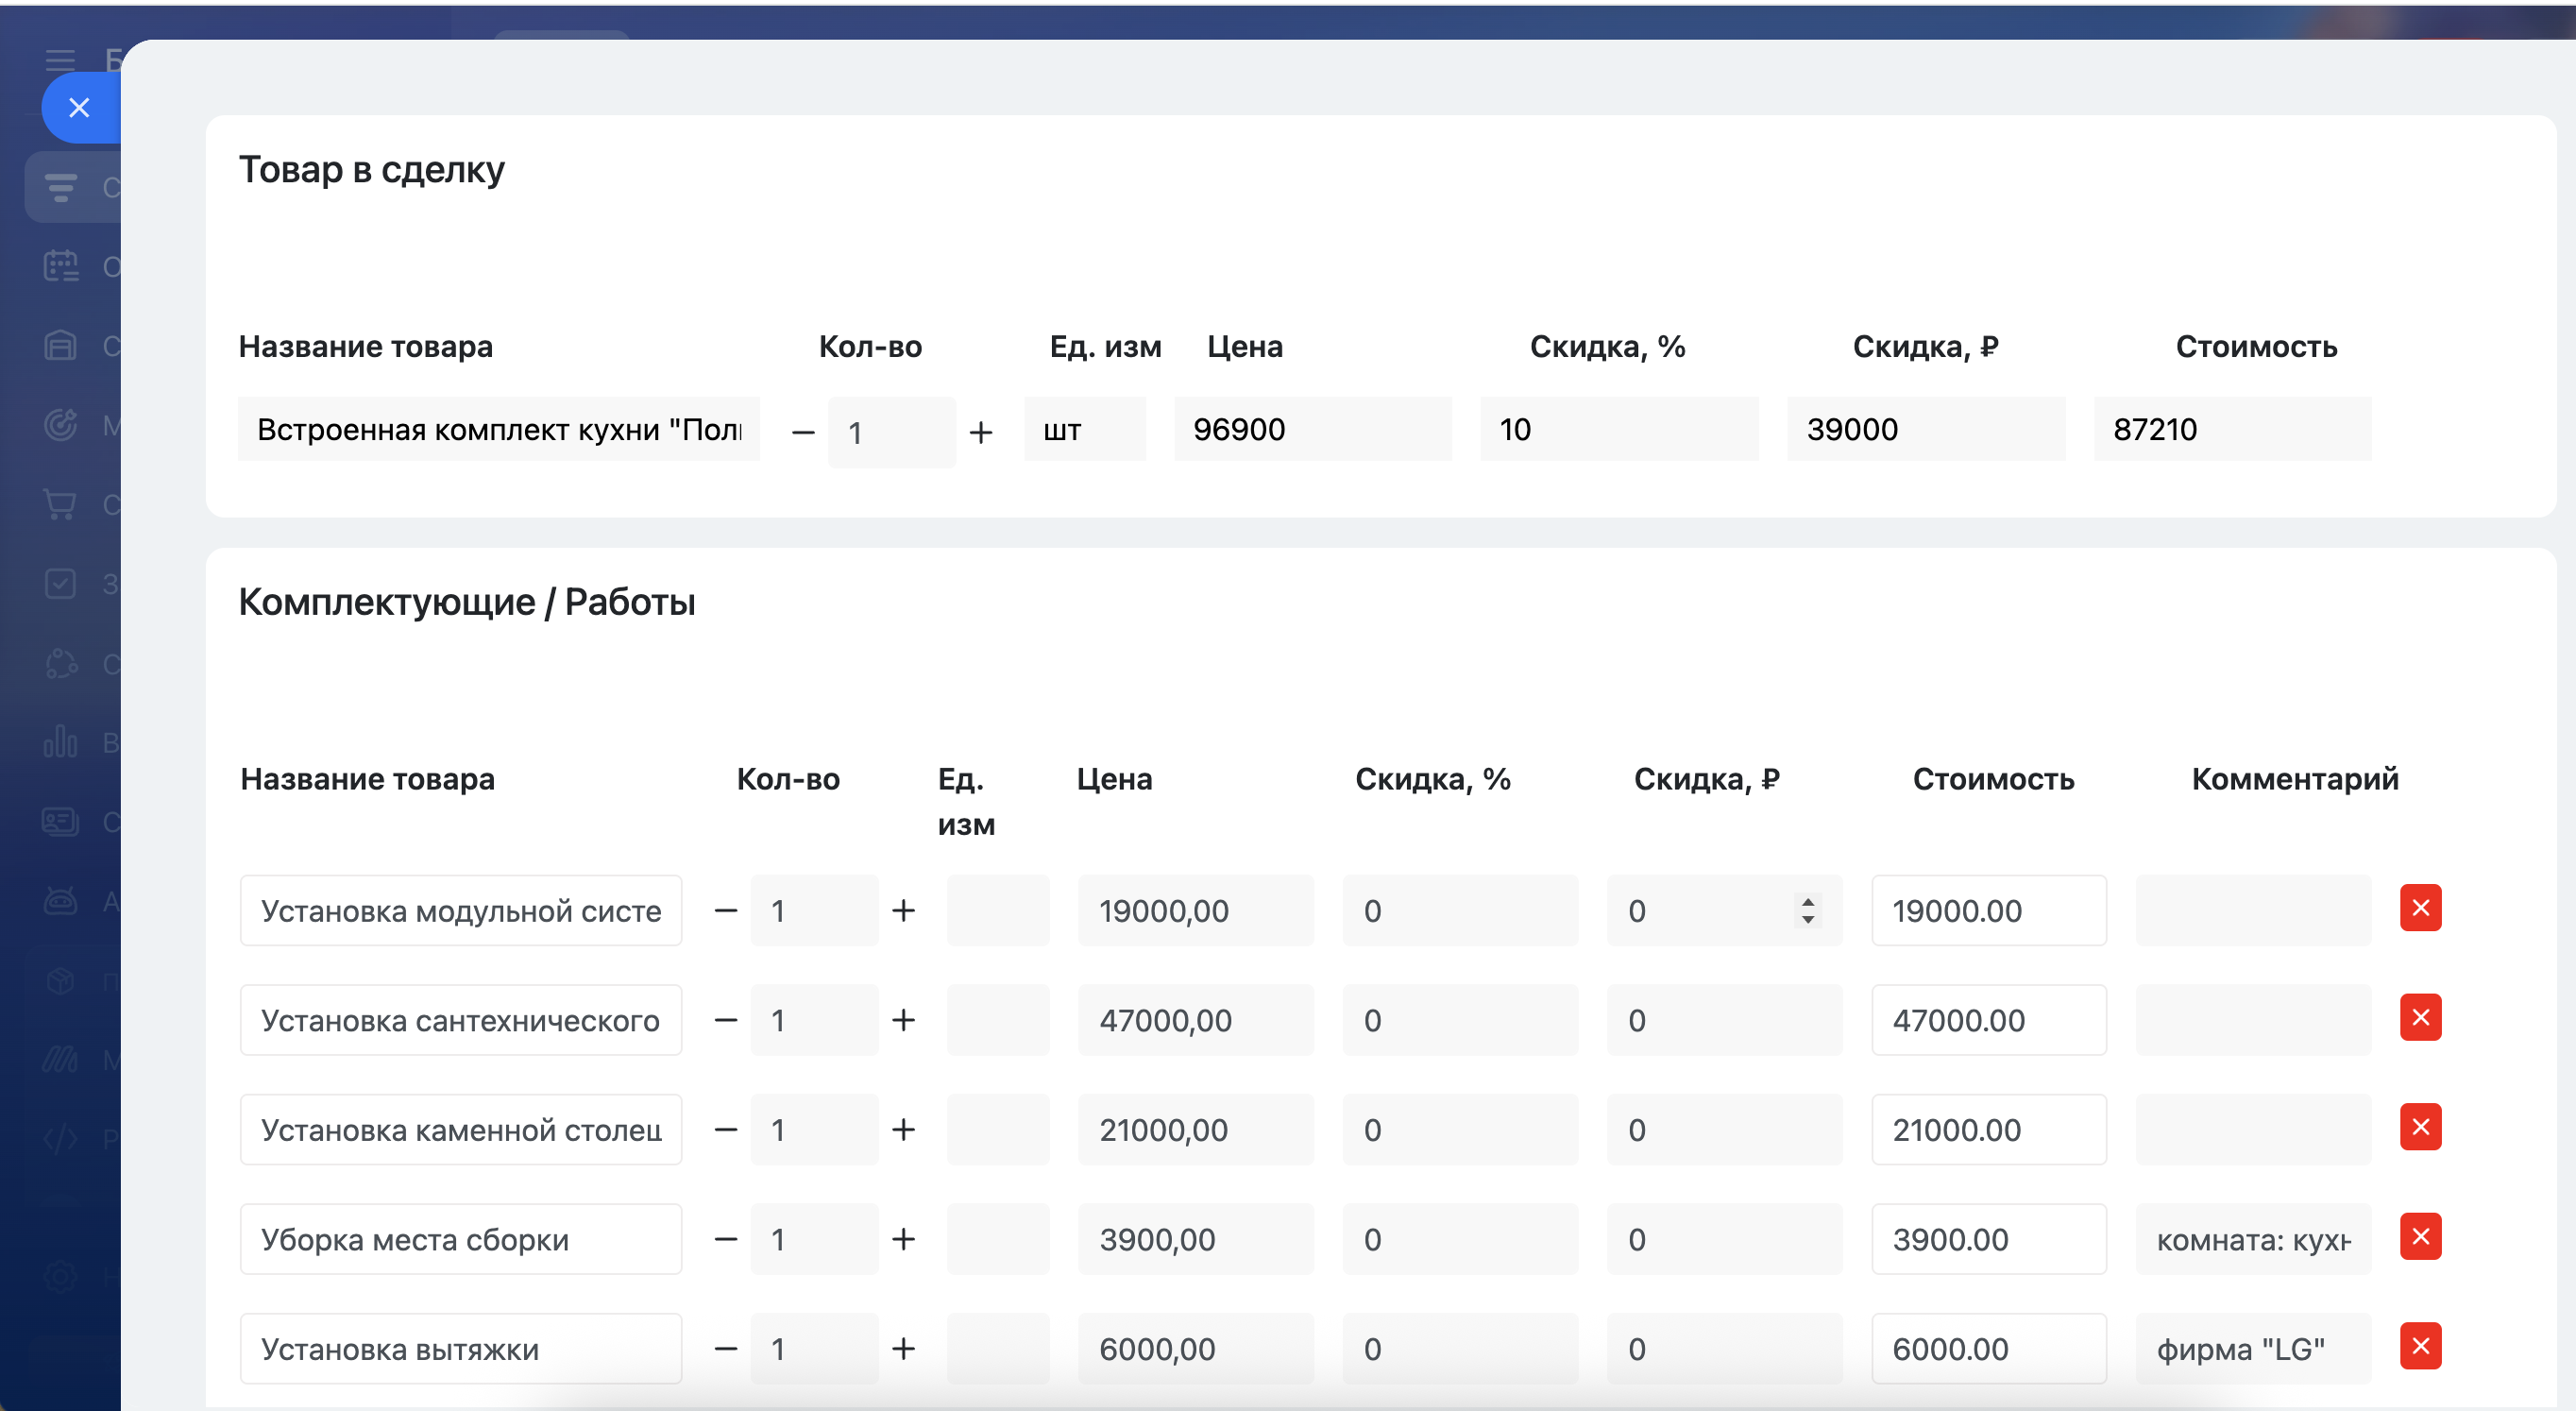Image resolution: width=2576 pixels, height=1411 pixels.
Task: Increase quantity for Установка вытяжки
Action: (903, 1349)
